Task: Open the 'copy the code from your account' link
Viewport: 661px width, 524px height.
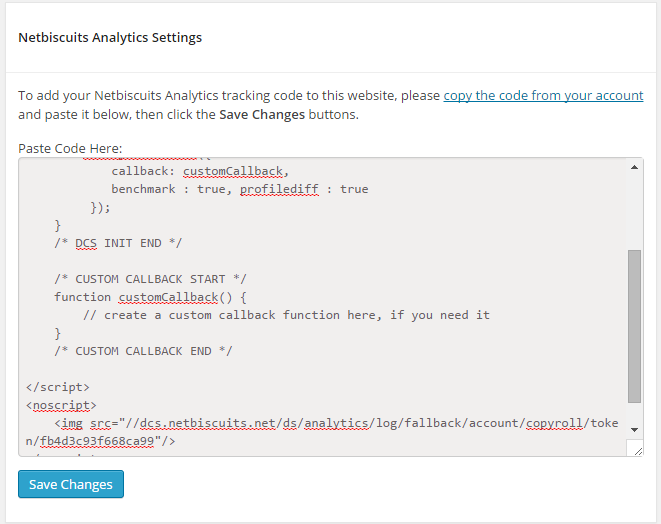Action: (543, 96)
